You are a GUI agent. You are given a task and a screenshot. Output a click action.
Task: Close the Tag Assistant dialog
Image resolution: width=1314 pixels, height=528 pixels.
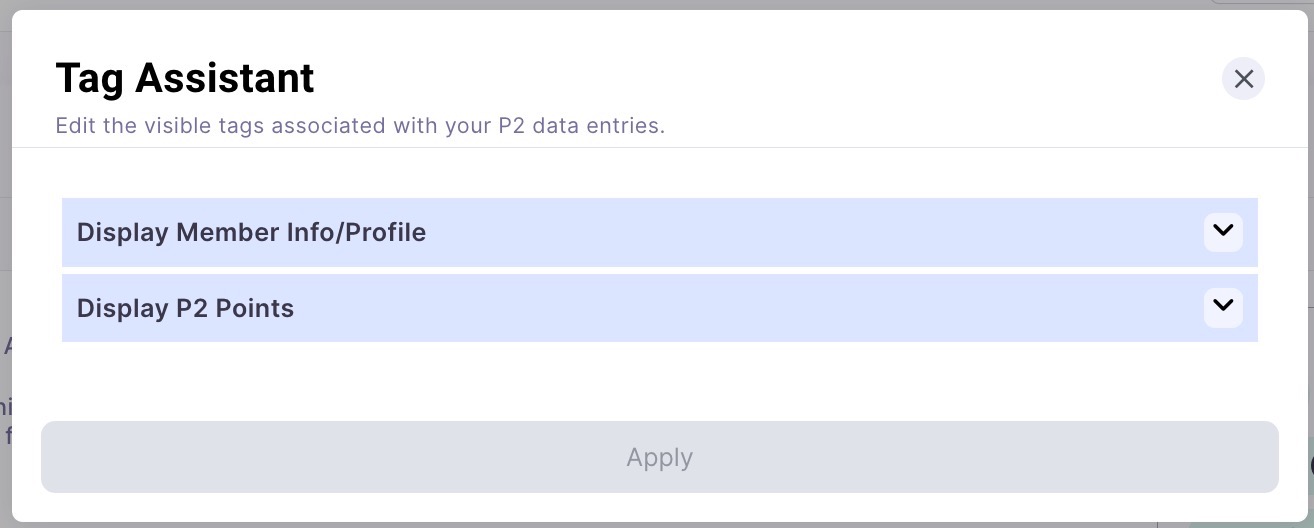tap(1243, 79)
